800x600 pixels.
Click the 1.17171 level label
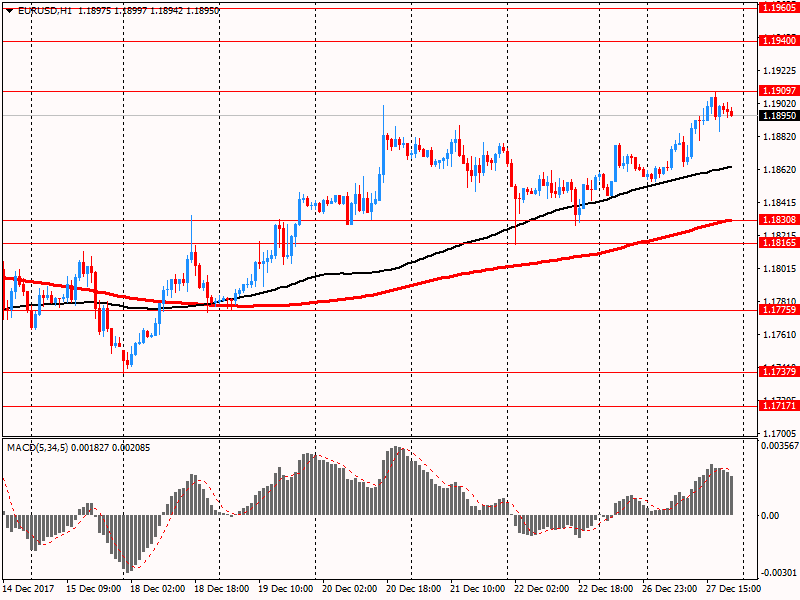coord(779,406)
